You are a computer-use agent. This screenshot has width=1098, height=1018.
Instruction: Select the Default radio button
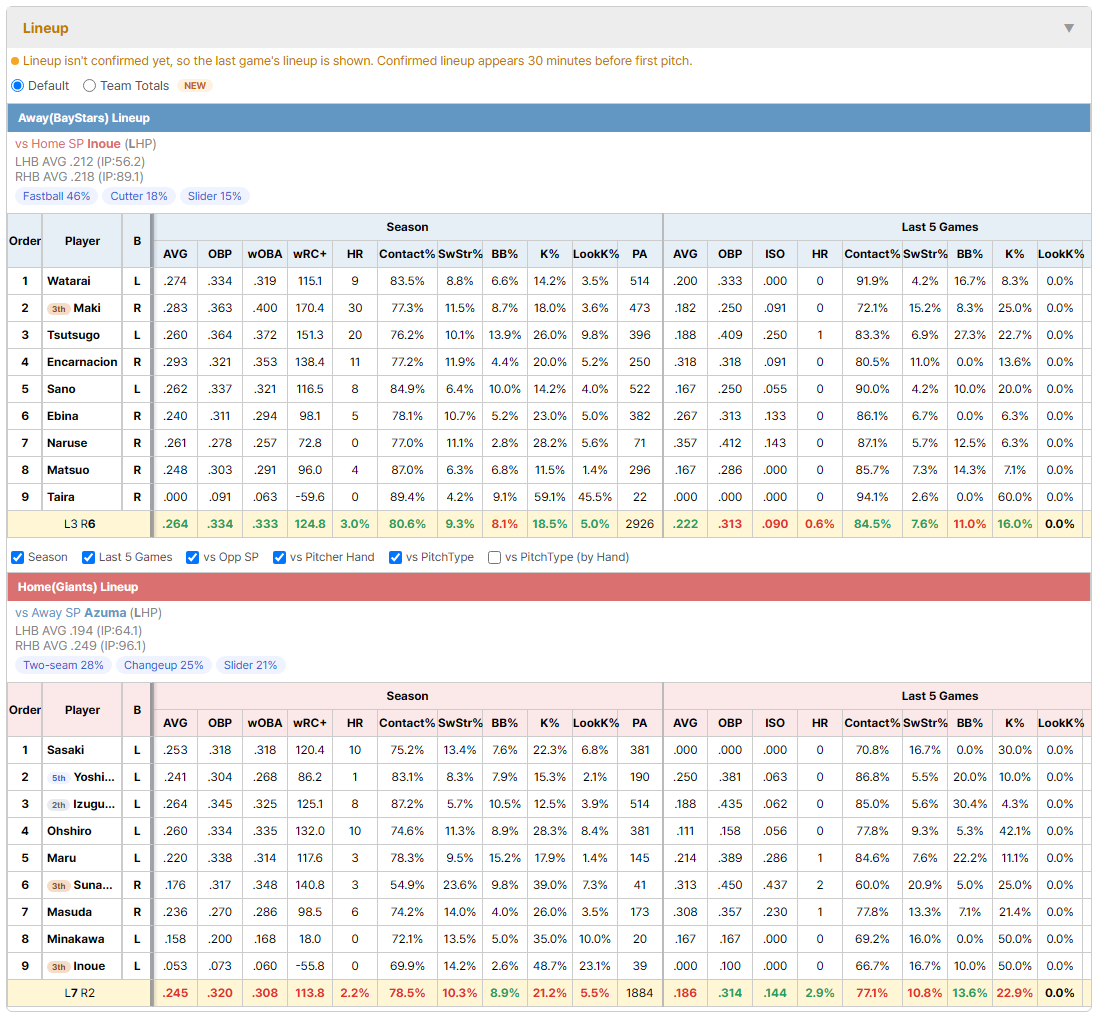[x=18, y=85]
